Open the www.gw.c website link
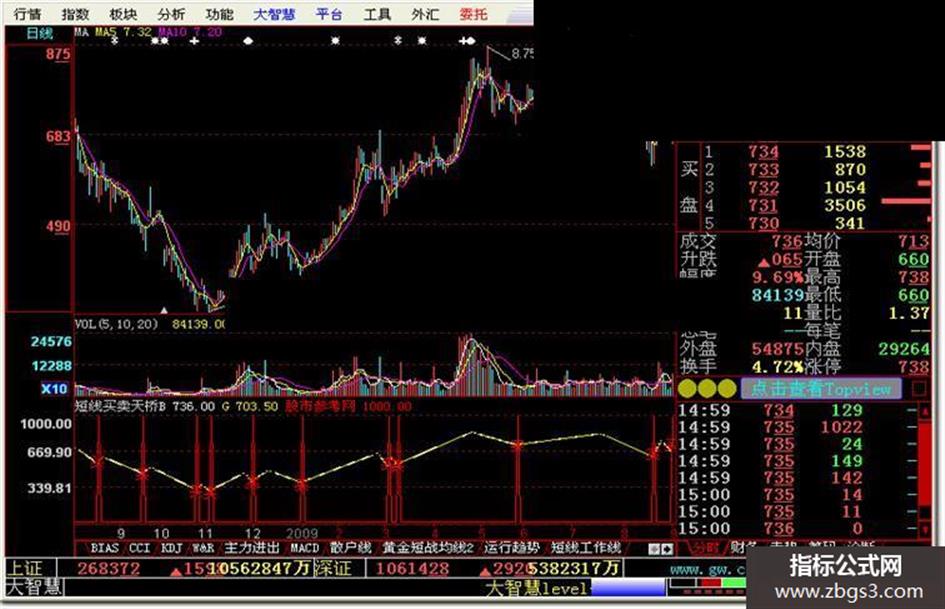Screen dimensions: 945x609 click(x=707, y=569)
